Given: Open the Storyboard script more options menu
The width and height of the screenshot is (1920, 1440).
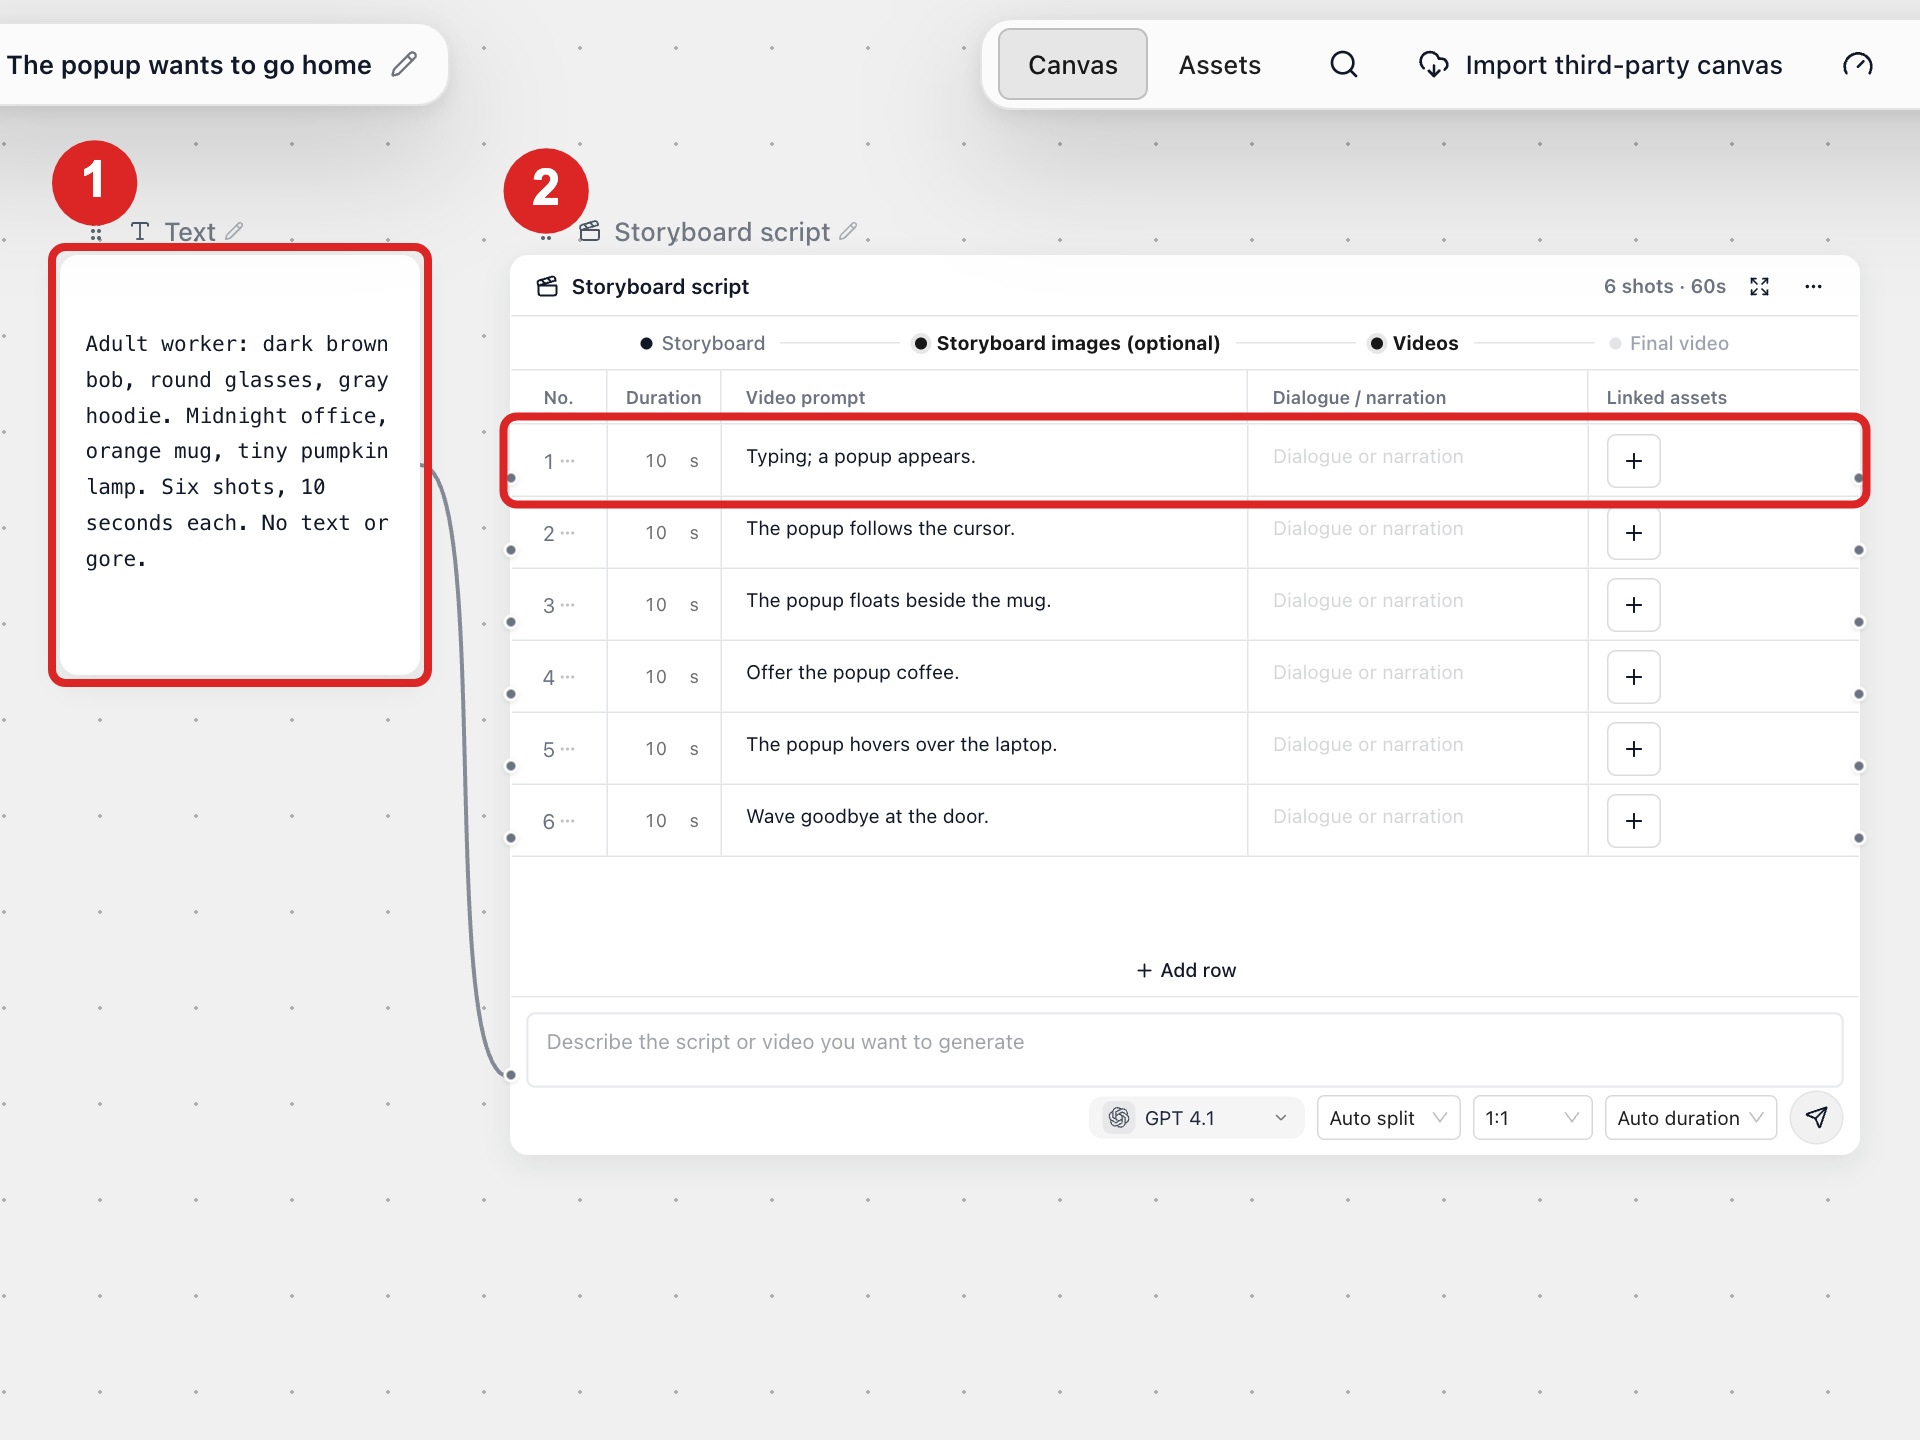Looking at the screenshot, I should tap(1813, 287).
